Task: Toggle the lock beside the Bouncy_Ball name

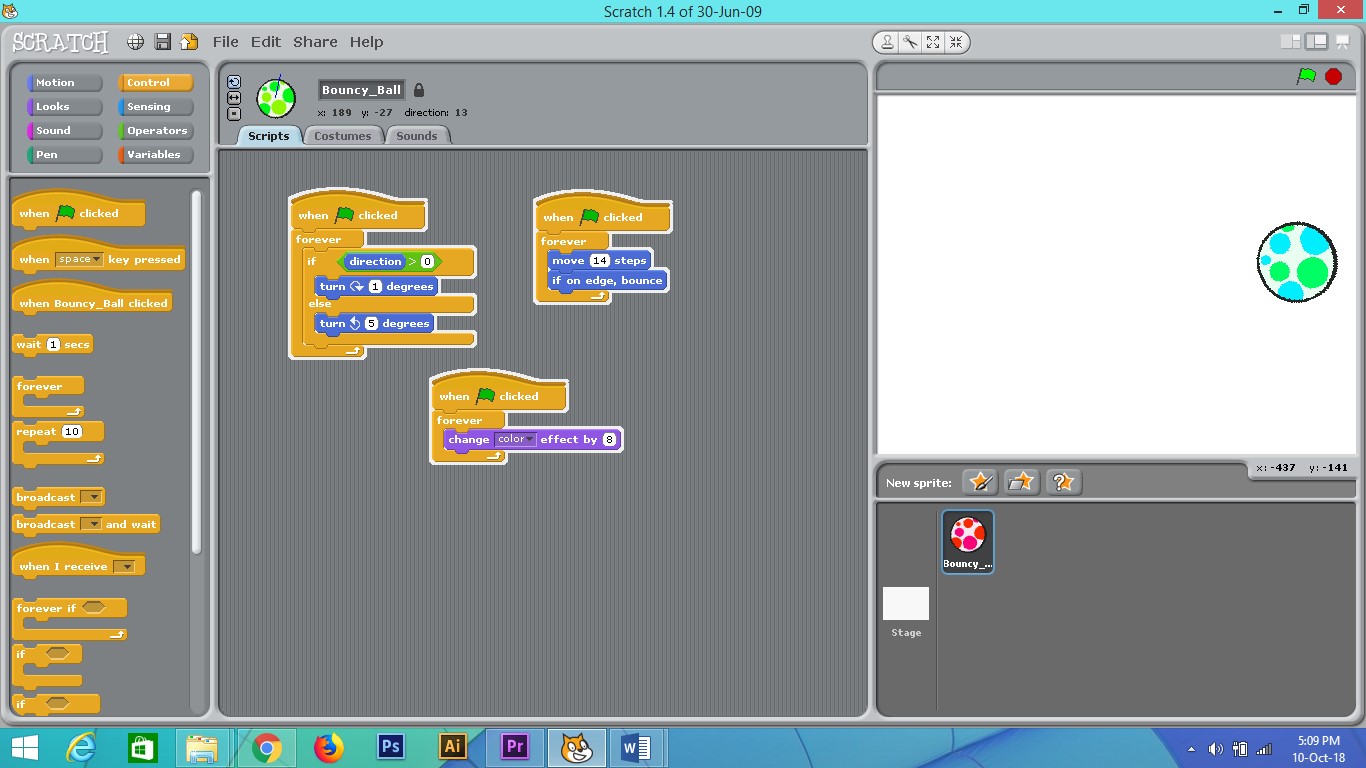Action: [419, 89]
